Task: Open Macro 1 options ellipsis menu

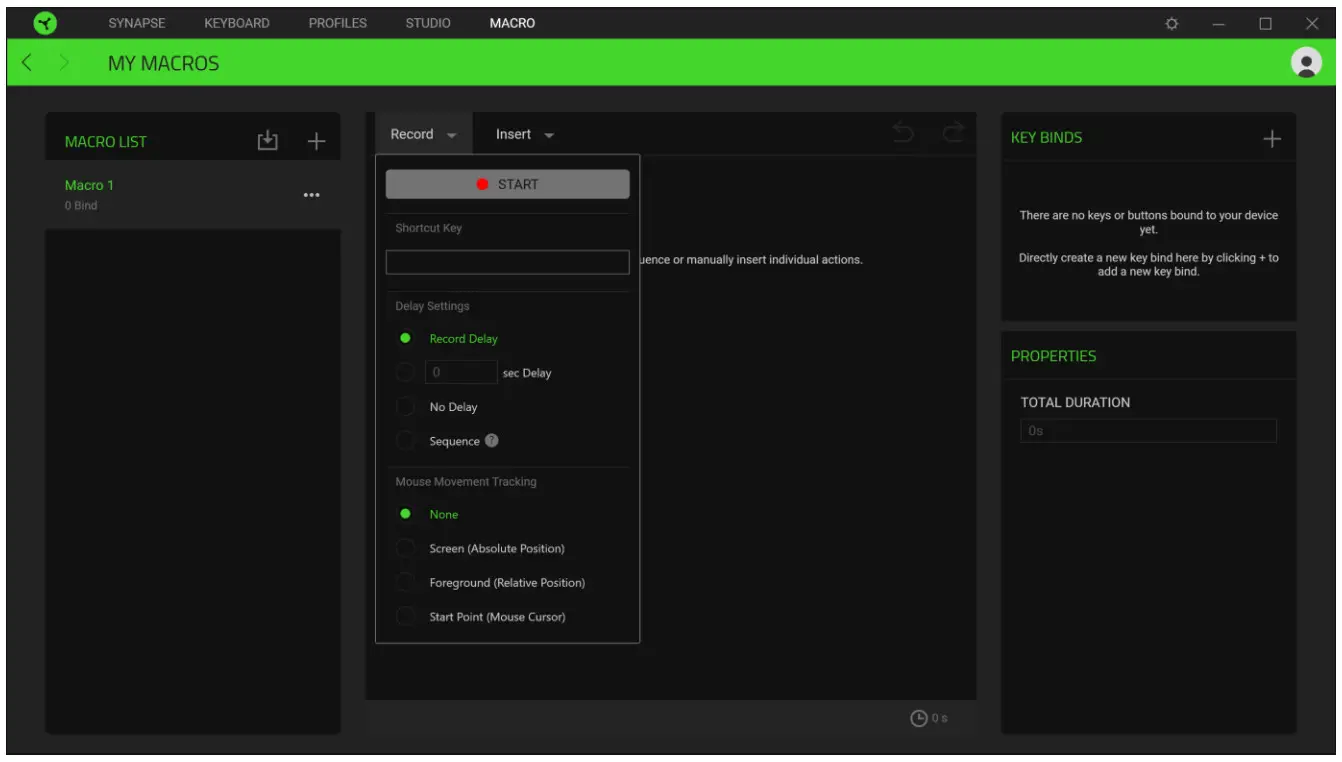Action: [x=311, y=195]
